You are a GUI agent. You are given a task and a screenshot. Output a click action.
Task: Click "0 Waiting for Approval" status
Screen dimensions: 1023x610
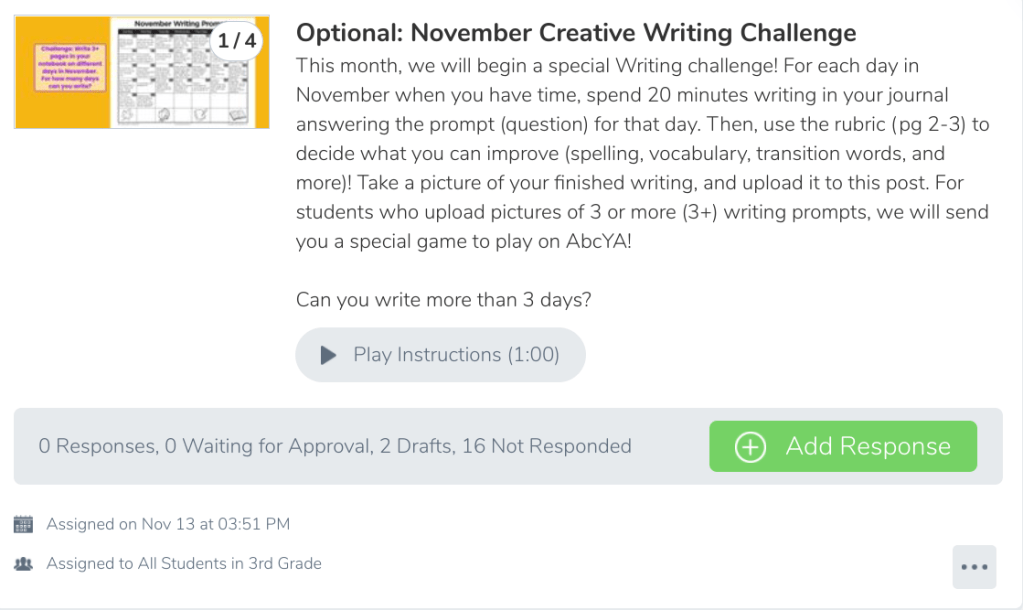[x=267, y=447]
